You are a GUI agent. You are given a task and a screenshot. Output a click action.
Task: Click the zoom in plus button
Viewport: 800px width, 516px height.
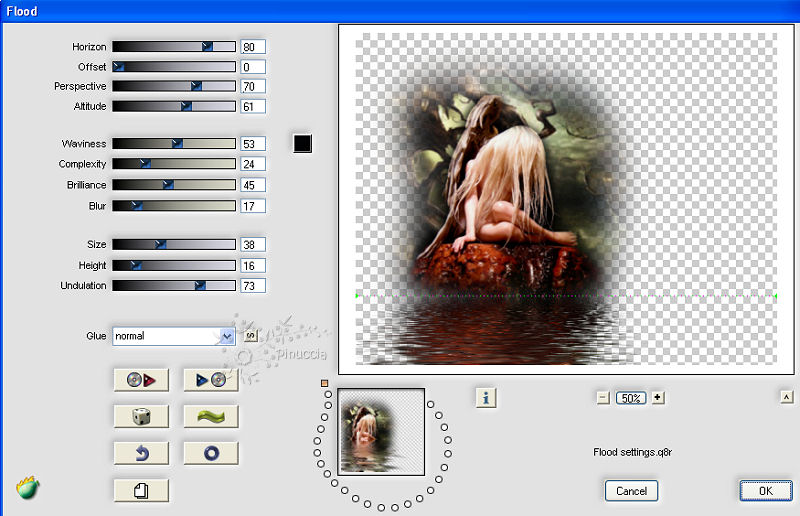[658, 398]
